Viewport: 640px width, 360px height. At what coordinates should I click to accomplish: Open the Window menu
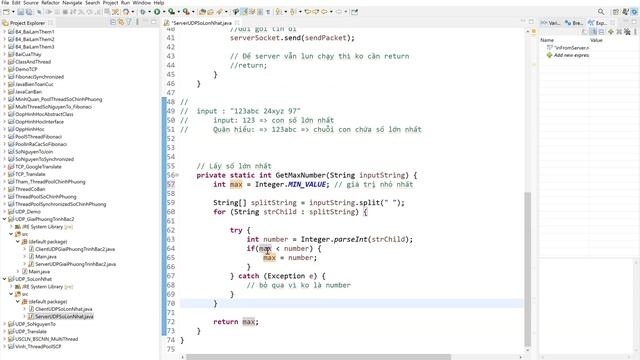click(x=142, y=2)
